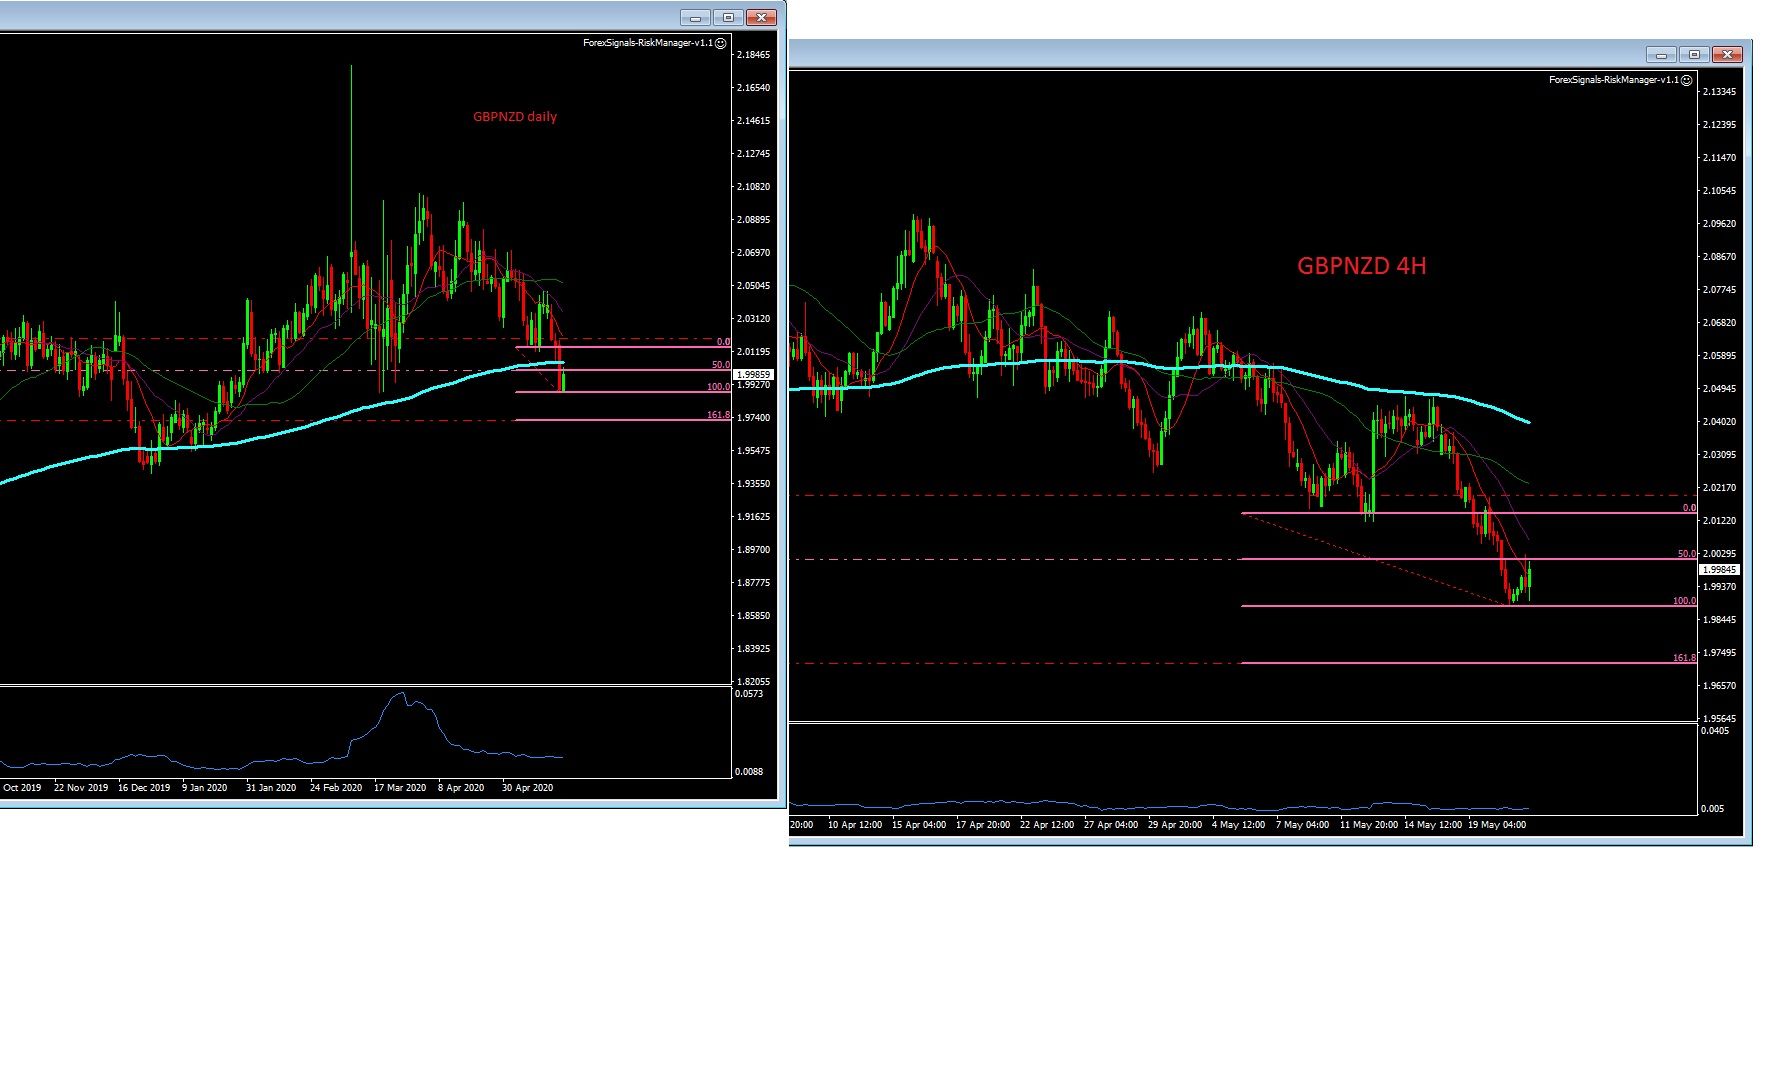
Task: Select Fibonacci 100.0 level label on daily chart
Action: tap(718, 387)
